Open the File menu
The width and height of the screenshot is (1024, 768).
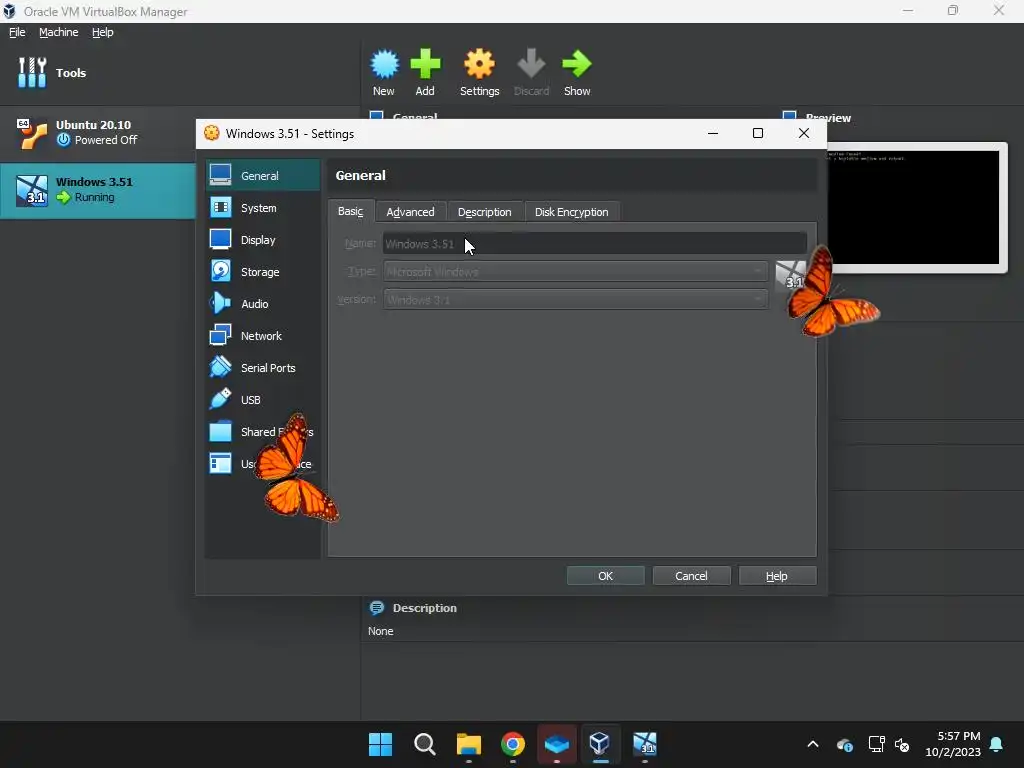coord(17,32)
